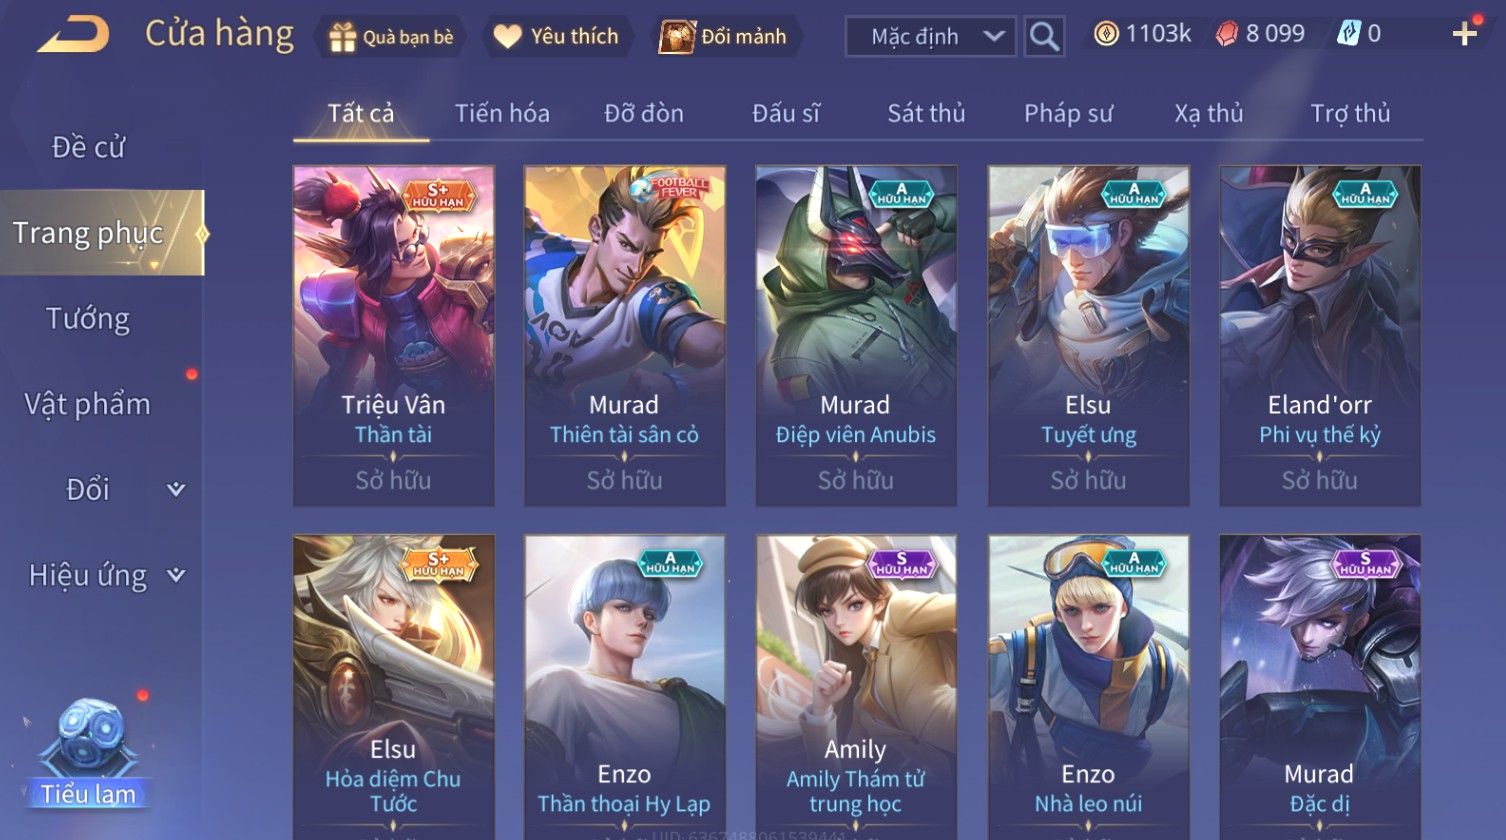This screenshot has height=840, width=1506.
Task: Open the Yêu thích favorites list
Action: click(558, 37)
